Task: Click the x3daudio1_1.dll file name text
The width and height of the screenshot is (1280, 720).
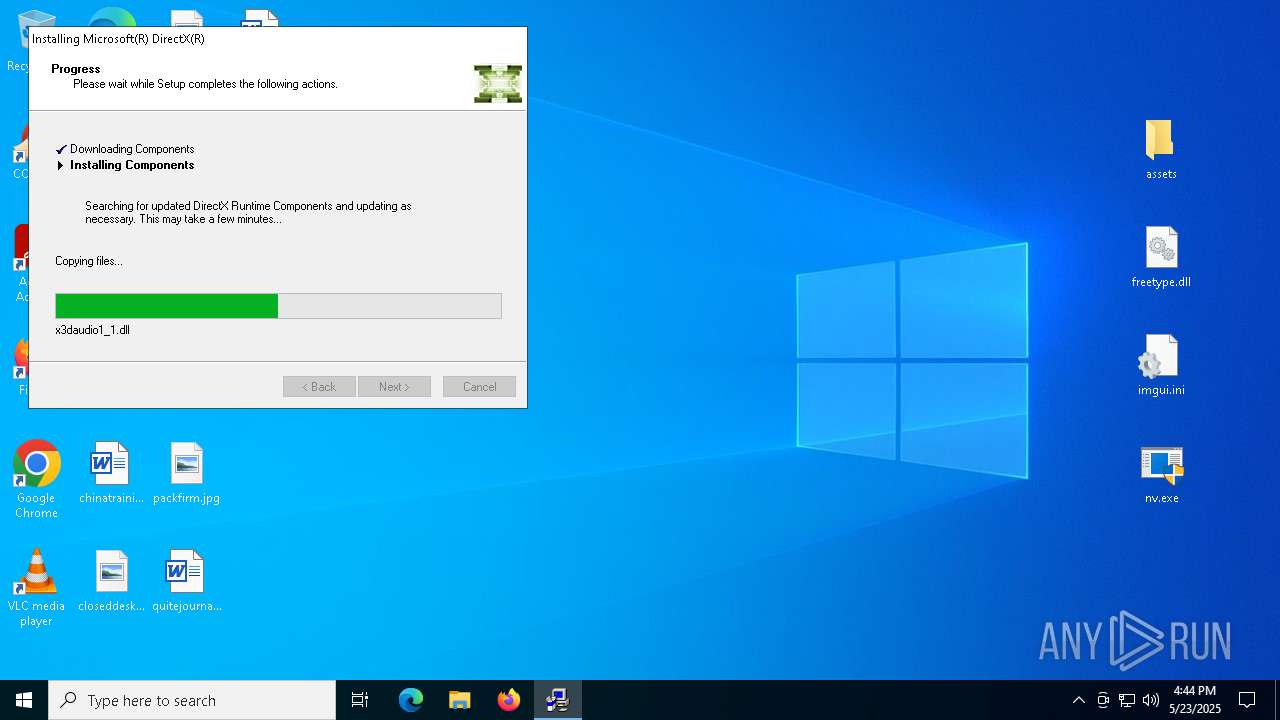Action: point(92,330)
